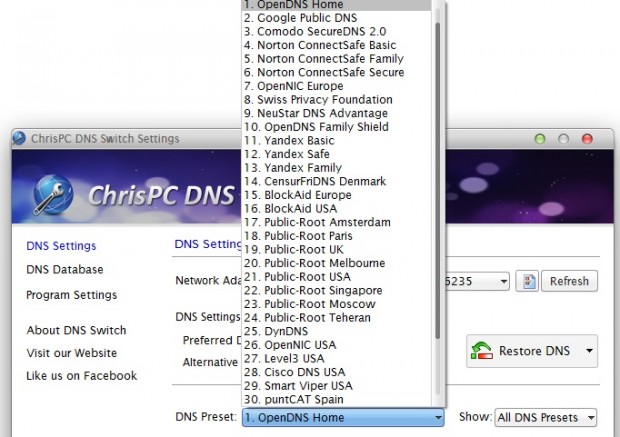Pick 27. Level3 USA preset
This screenshot has width=620, height=437.
click(336, 359)
